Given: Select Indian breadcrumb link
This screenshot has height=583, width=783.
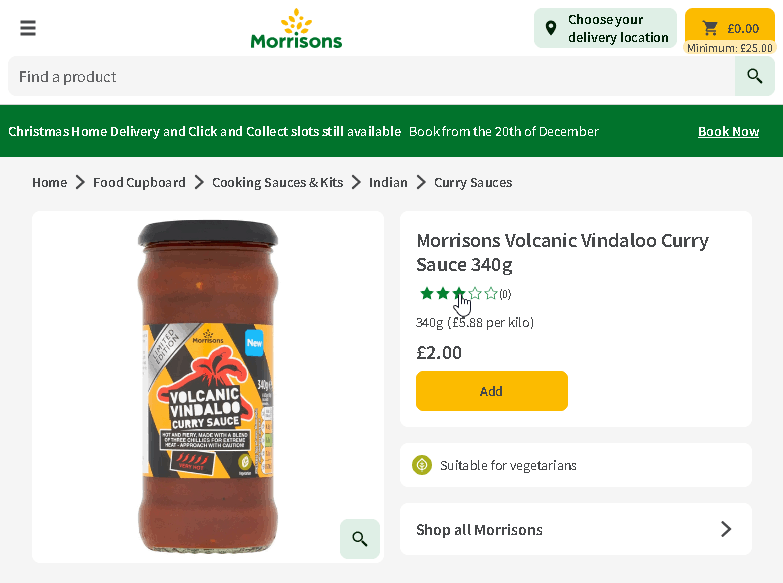Looking at the screenshot, I should pyautogui.click(x=388, y=182).
